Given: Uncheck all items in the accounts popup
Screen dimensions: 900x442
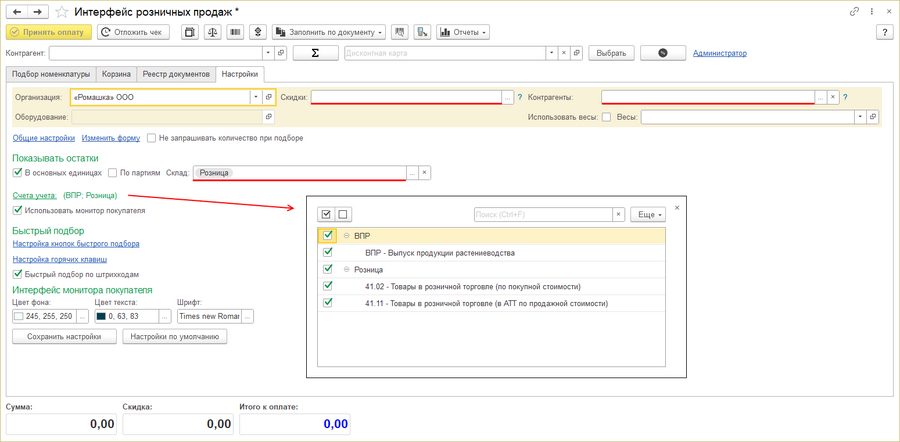Looking at the screenshot, I should 343,214.
